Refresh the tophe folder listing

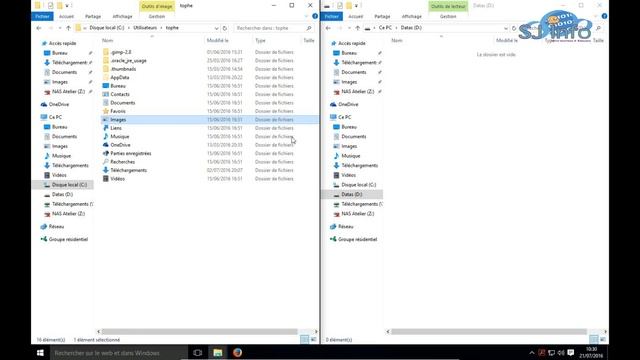(224, 28)
